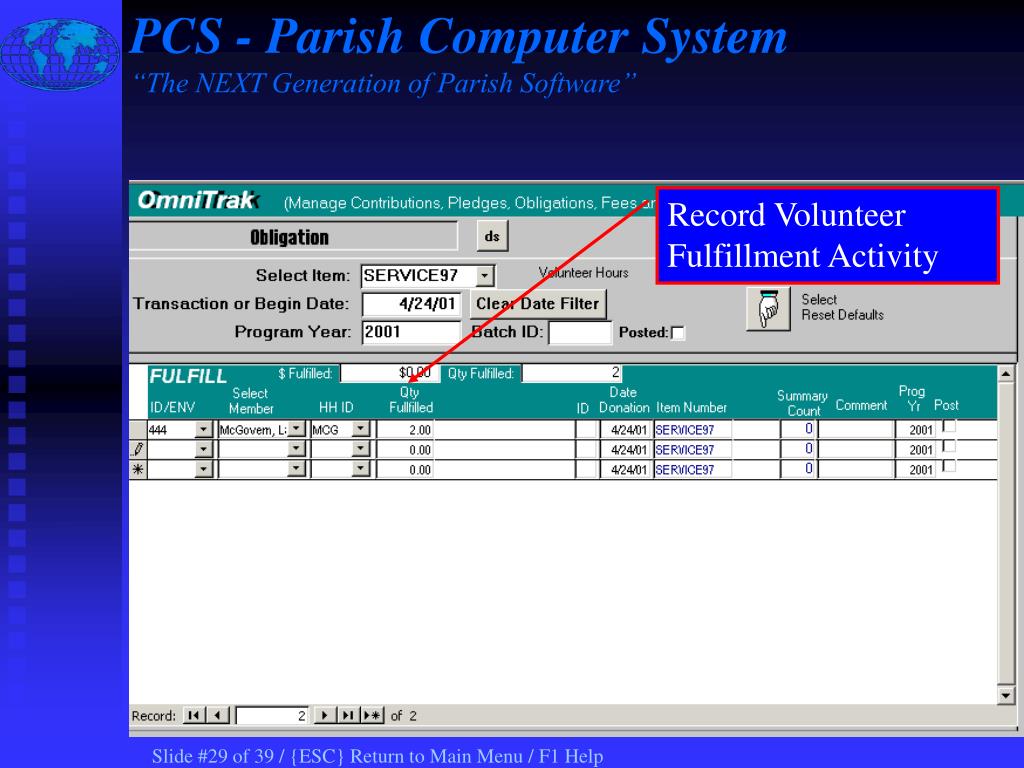The image size is (1024, 768).
Task: Go to the previous record navigation button
Action: pos(217,715)
